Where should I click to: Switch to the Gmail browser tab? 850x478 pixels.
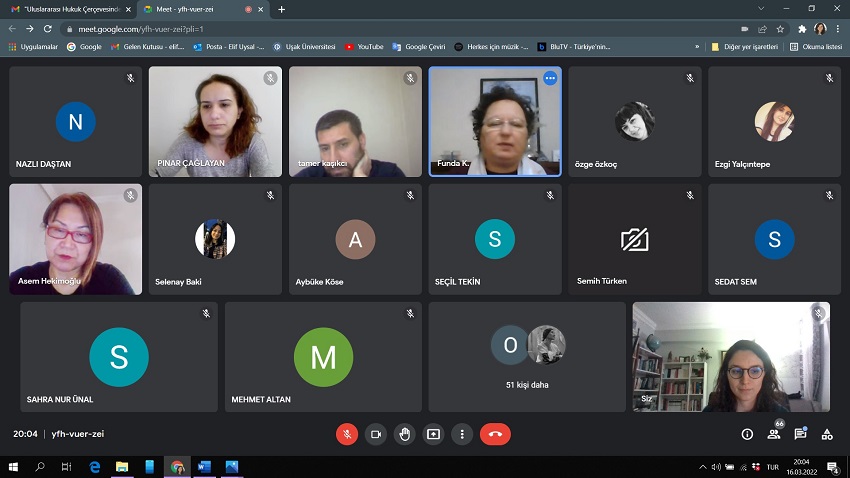tap(68, 9)
